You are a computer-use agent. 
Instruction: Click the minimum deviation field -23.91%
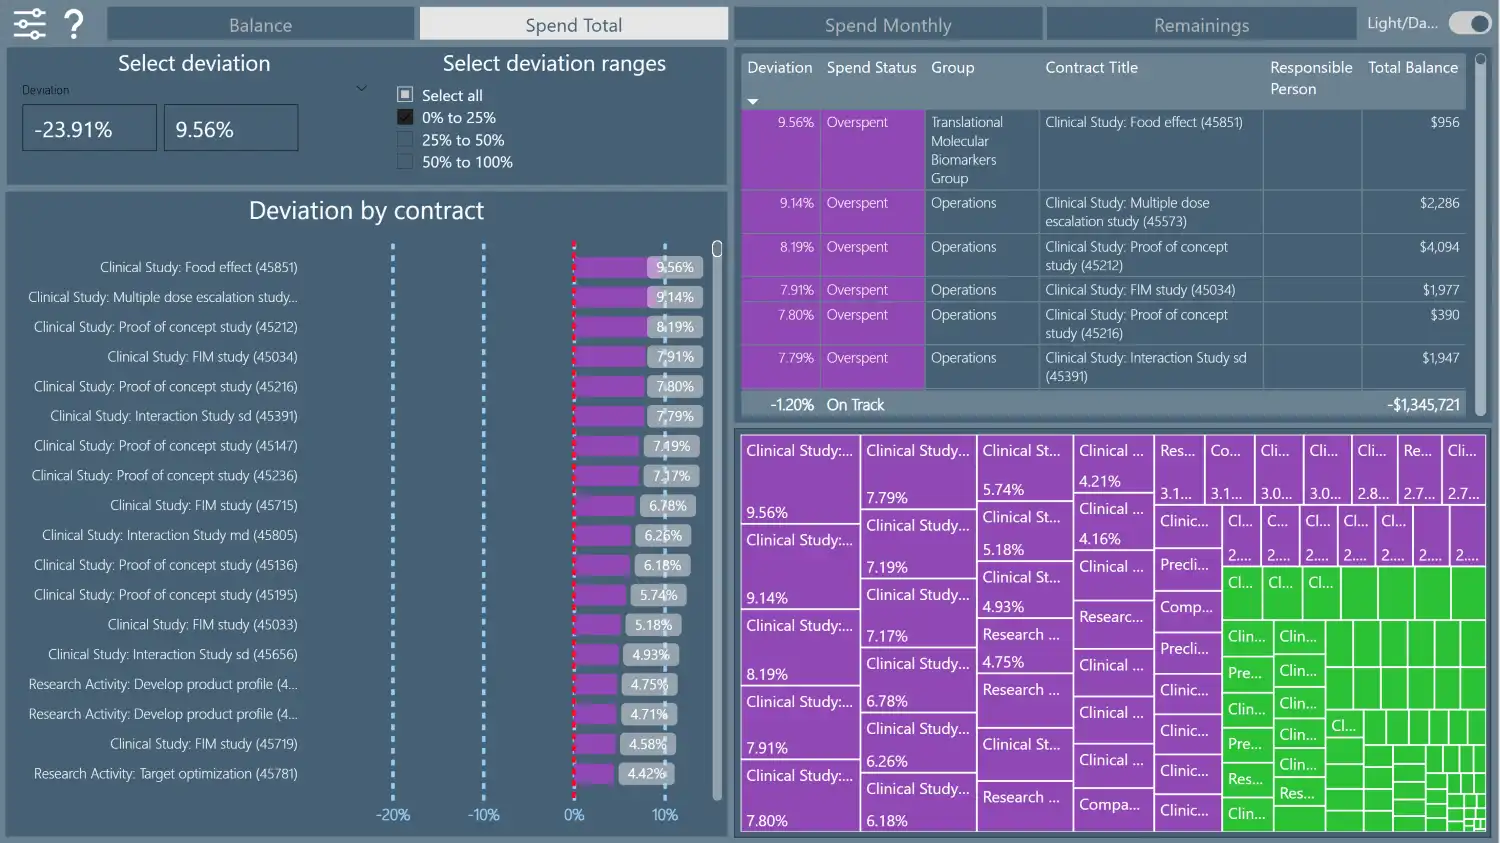(89, 129)
